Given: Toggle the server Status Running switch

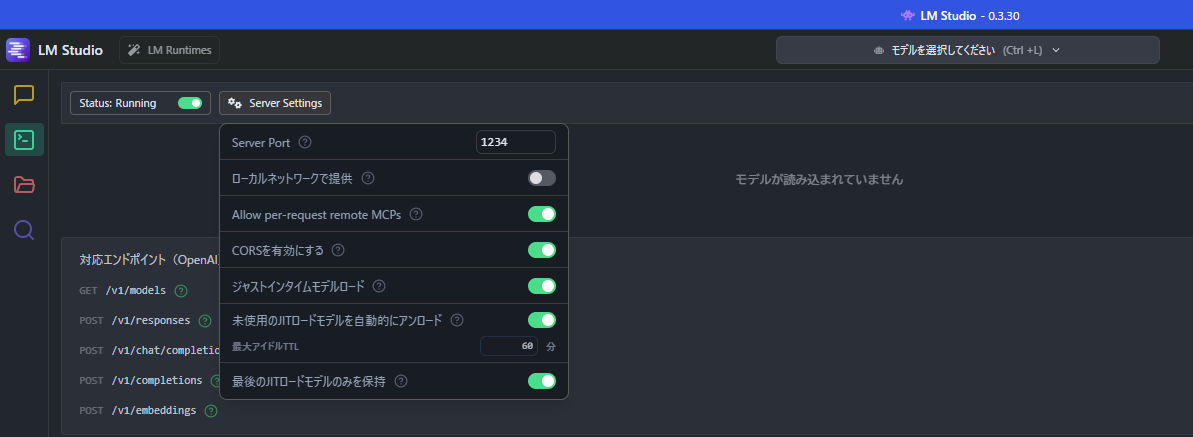Looking at the screenshot, I should tap(190, 103).
